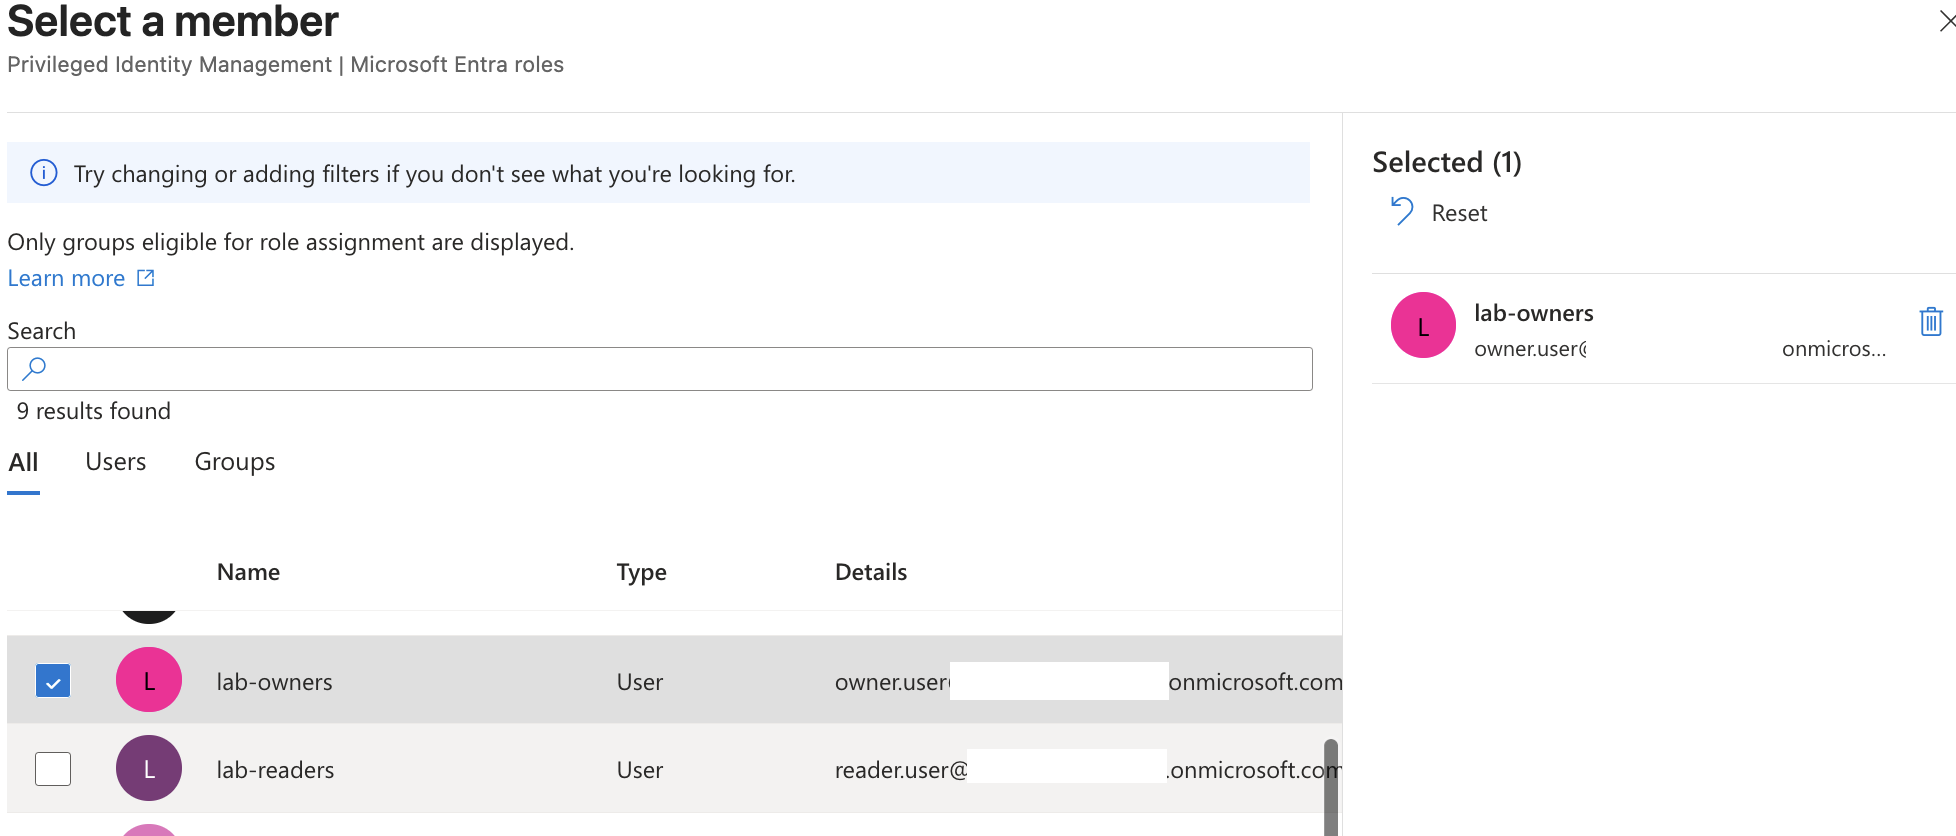Screen dimensions: 1956x836
Task: Uncheck the lab-owners checkbox
Action: tap(53, 681)
